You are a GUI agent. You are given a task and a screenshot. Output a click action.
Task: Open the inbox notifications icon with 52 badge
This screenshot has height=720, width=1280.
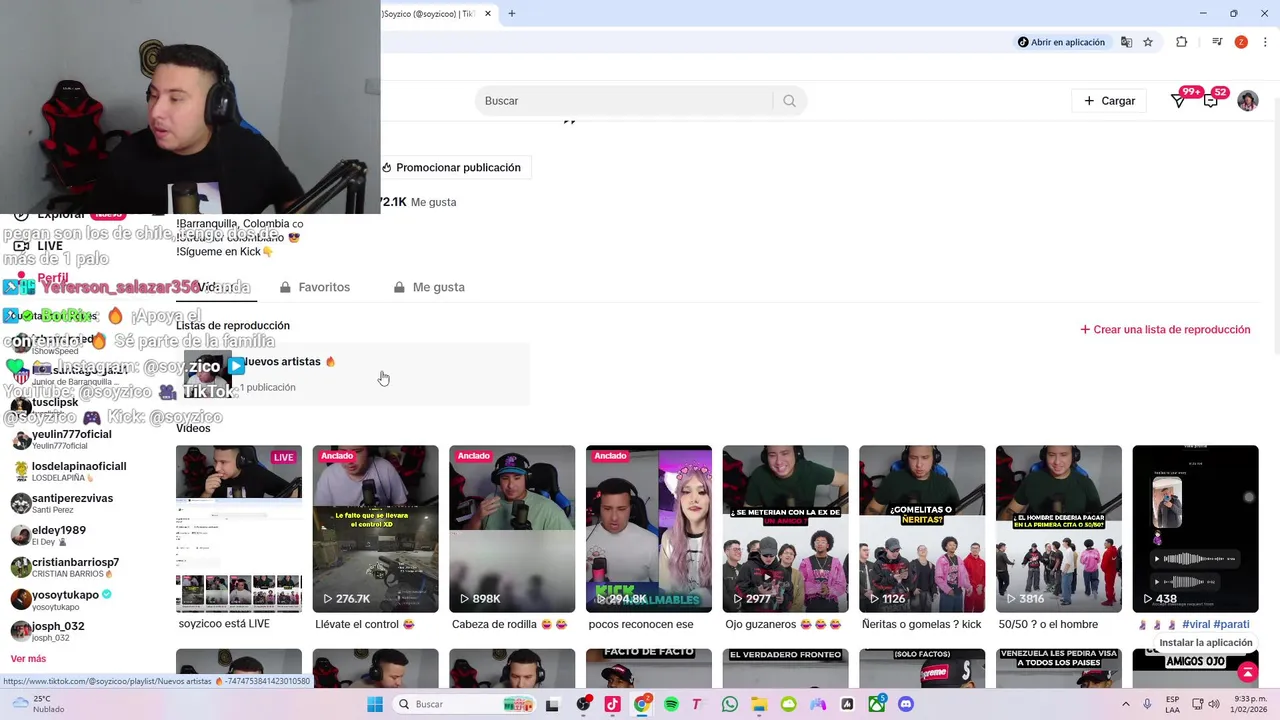point(1211,101)
